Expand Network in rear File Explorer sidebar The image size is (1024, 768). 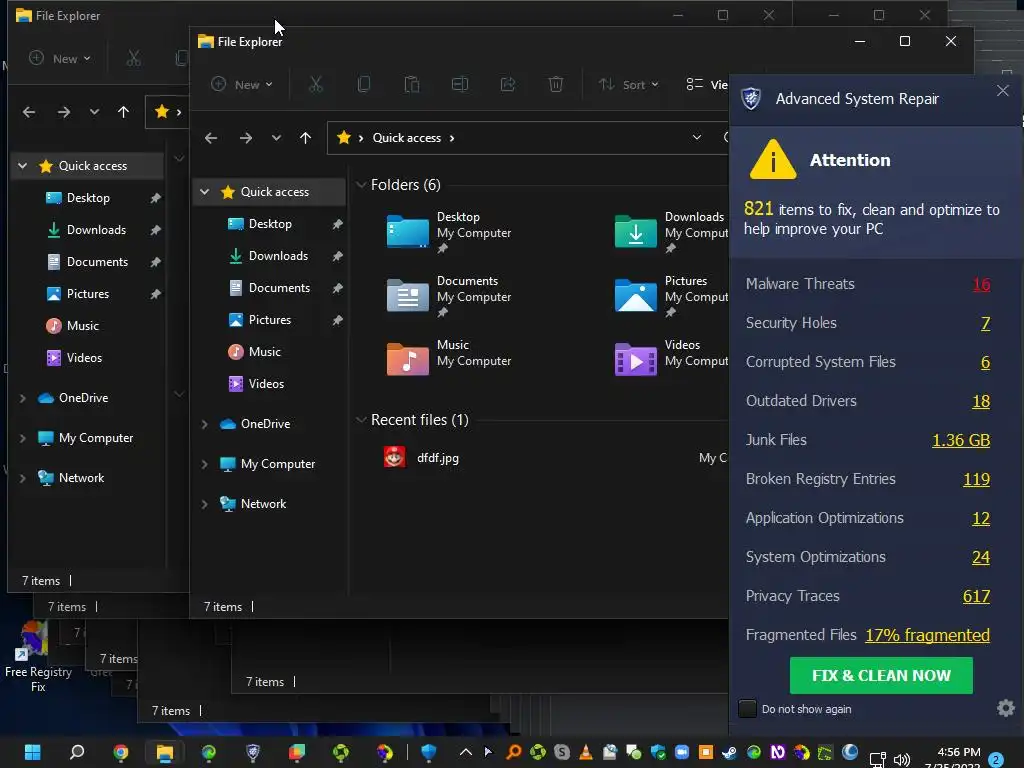pos(22,478)
